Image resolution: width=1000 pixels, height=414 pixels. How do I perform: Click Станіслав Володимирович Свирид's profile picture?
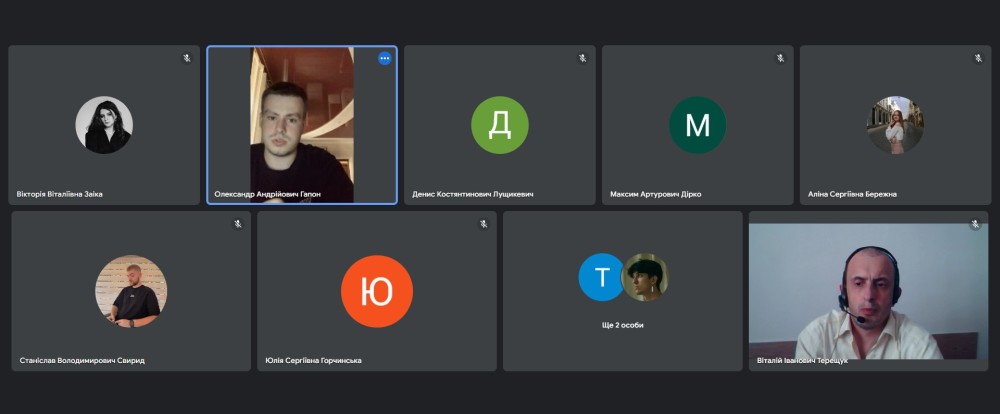coord(131,291)
